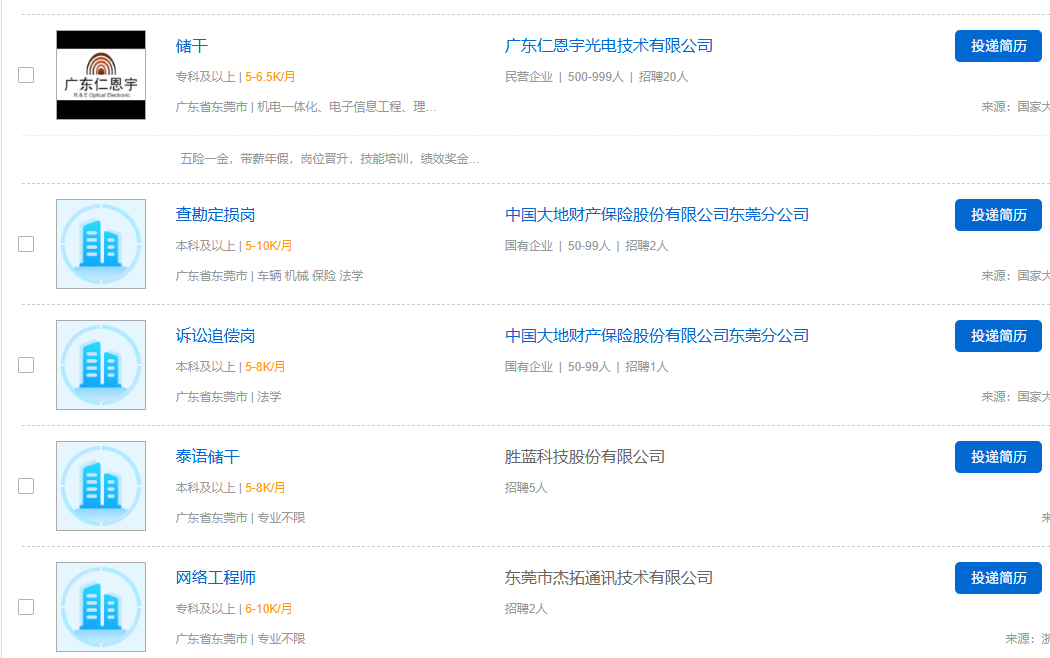Open the 查勘定损岗 job posting
Viewport: 1050px width, 658px height.
tap(216, 215)
